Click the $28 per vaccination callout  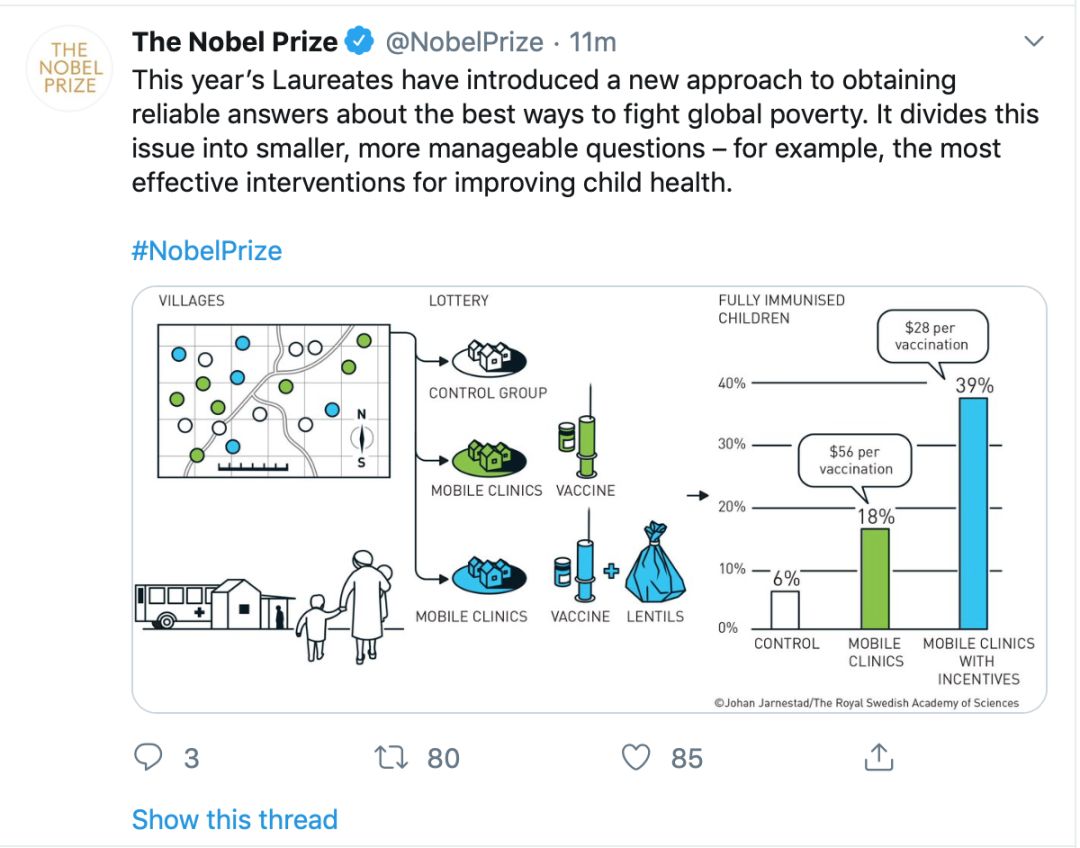(x=931, y=337)
